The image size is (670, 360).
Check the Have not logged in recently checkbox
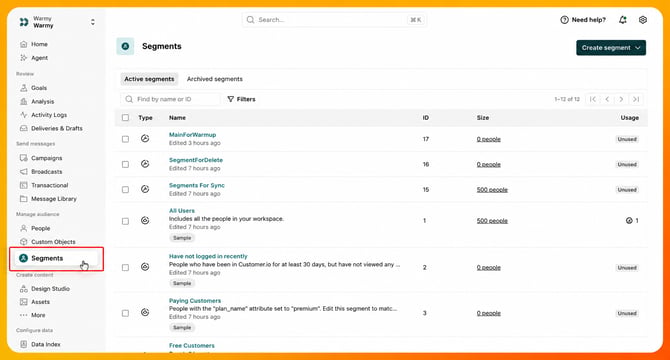point(125,267)
